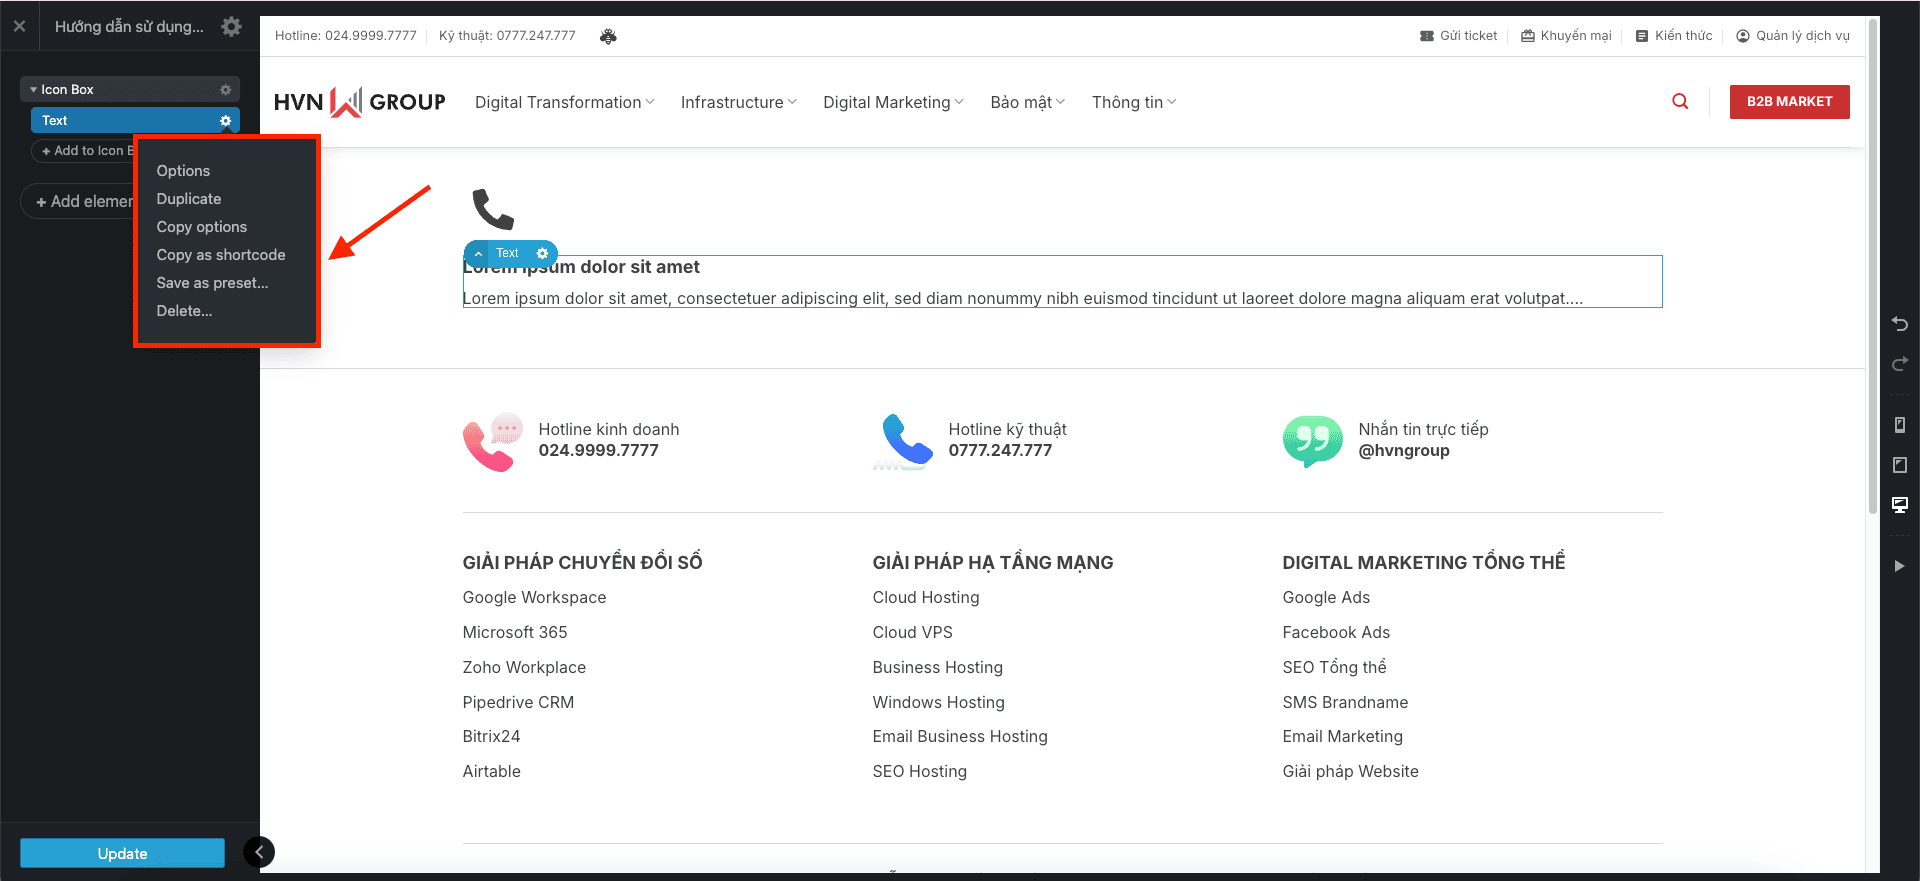Select Duplicate from the context menu

click(x=189, y=199)
